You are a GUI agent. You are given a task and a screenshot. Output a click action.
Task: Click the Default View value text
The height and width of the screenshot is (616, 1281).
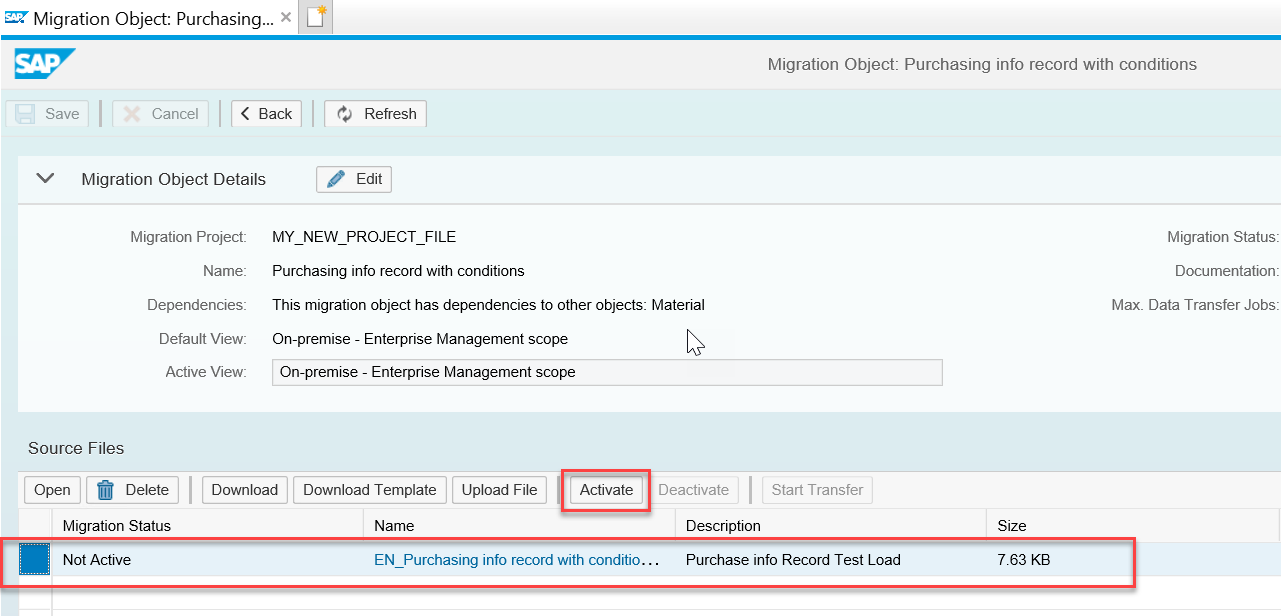[420, 339]
